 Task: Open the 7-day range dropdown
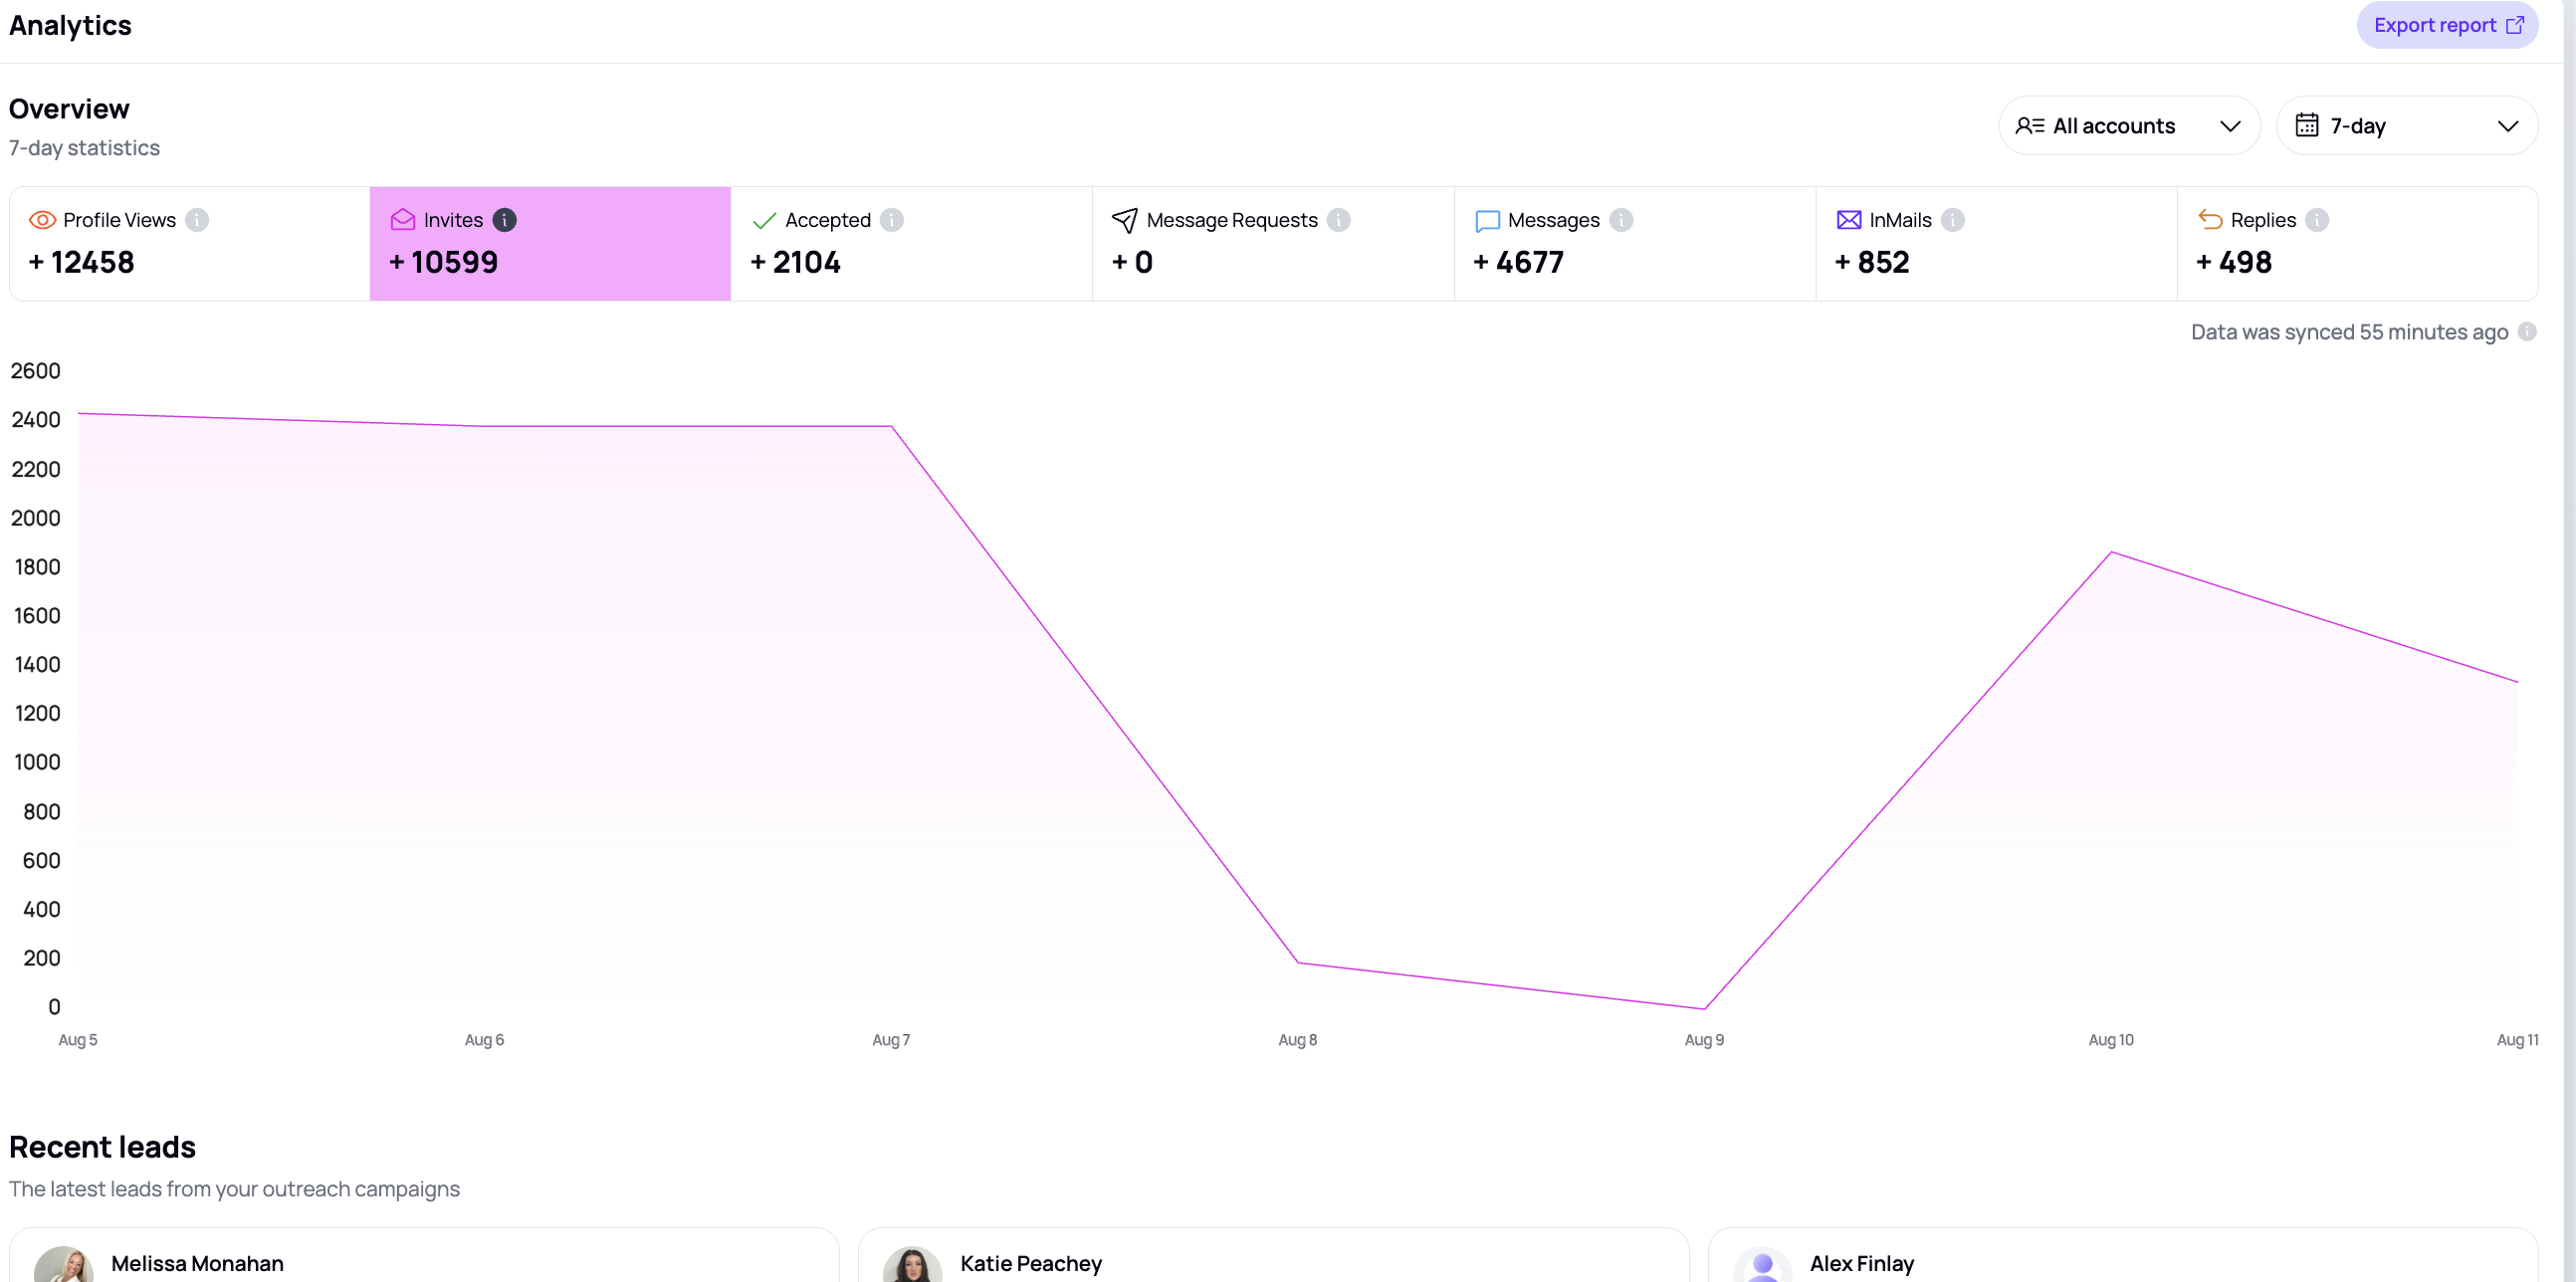coord(2407,126)
